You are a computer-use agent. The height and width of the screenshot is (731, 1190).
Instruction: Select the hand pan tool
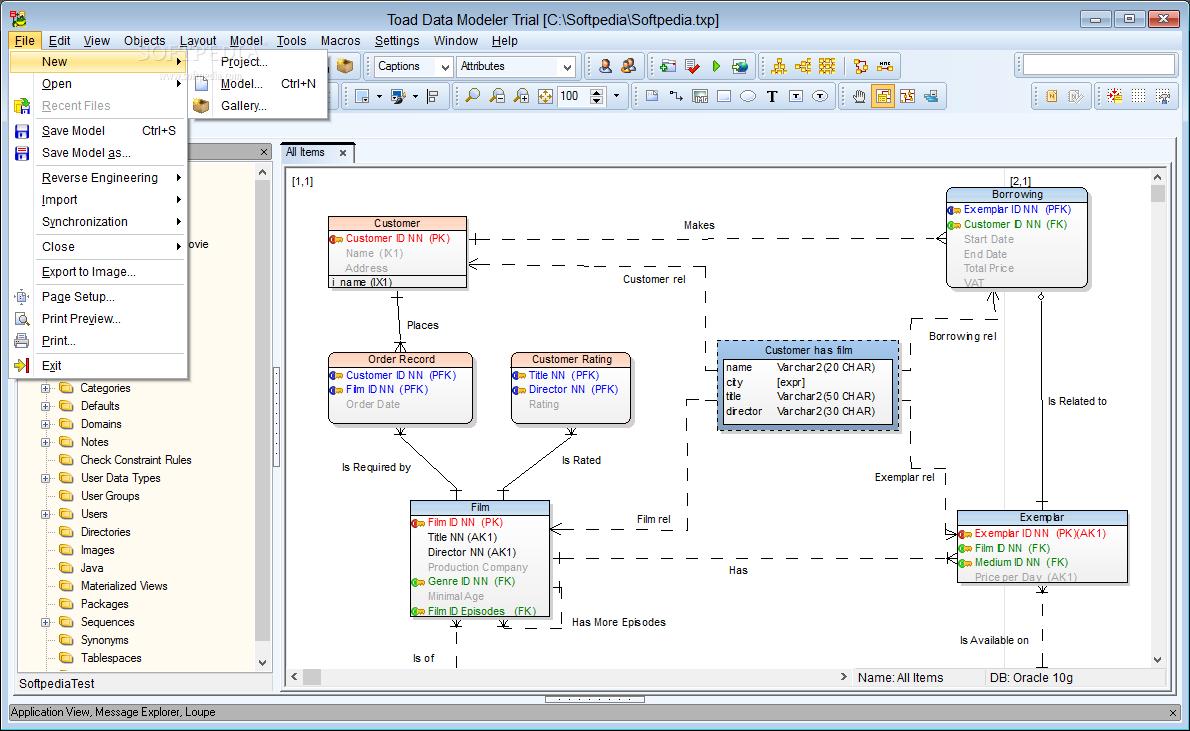pos(859,96)
